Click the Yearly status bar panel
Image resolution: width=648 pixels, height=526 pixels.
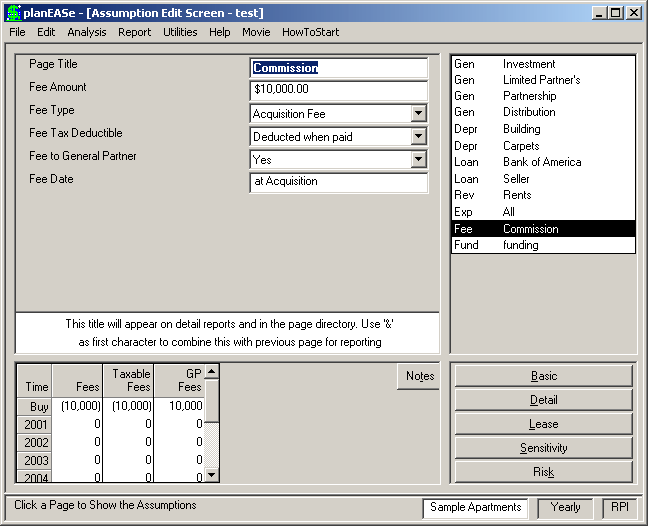click(x=565, y=507)
